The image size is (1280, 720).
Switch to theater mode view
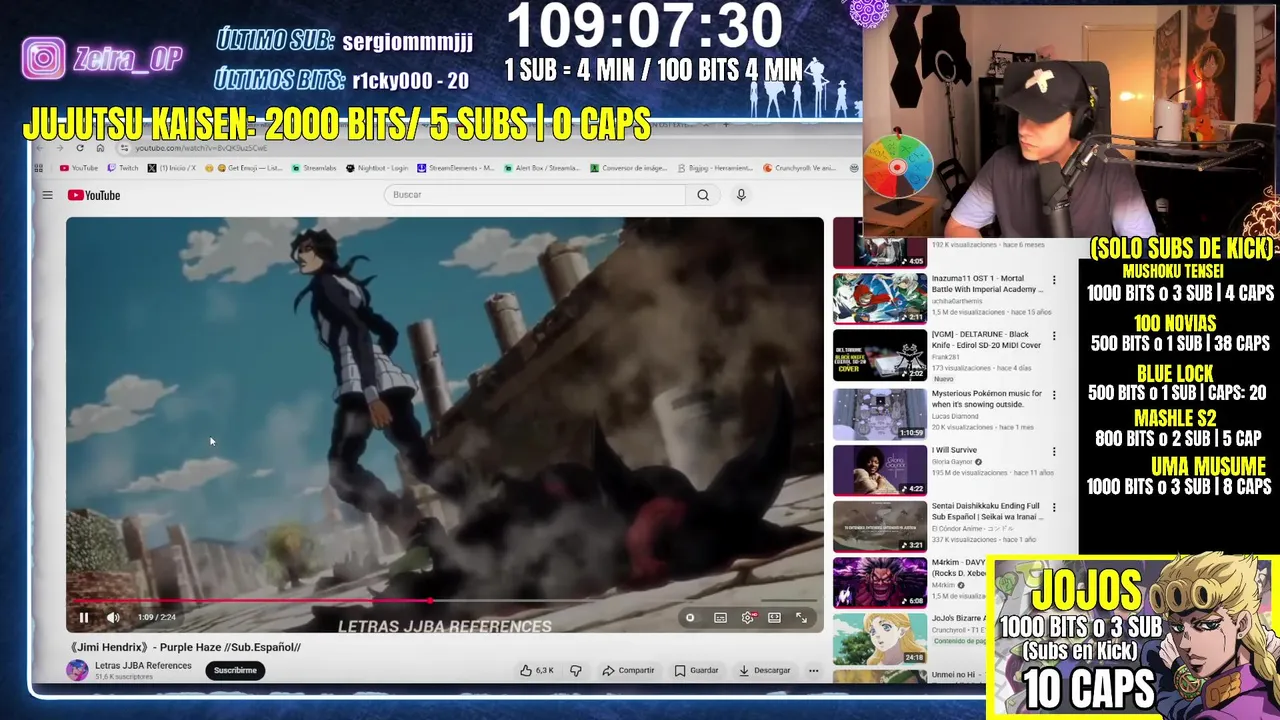tap(774, 618)
